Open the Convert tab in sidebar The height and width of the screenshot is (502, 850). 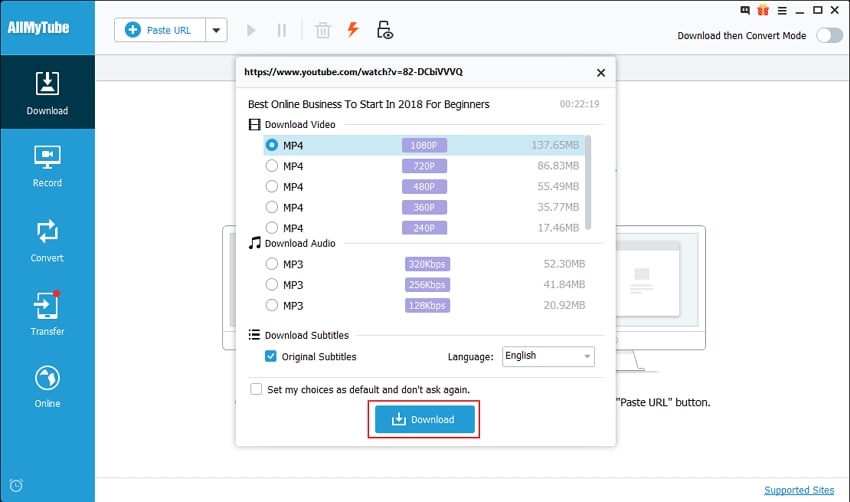coord(47,240)
